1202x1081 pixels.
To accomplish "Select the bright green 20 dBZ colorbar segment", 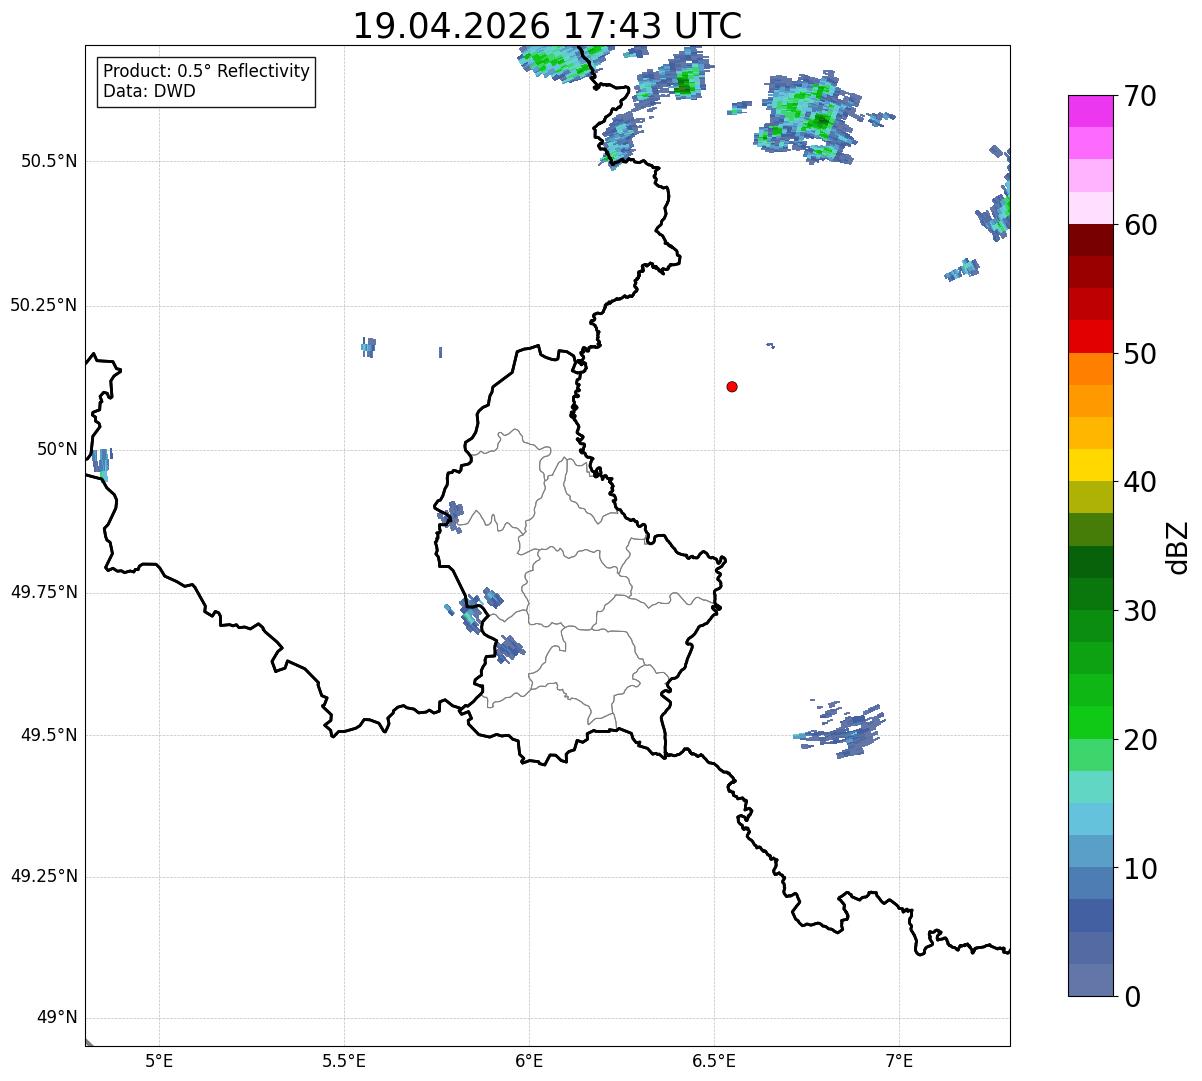I will (1090, 722).
